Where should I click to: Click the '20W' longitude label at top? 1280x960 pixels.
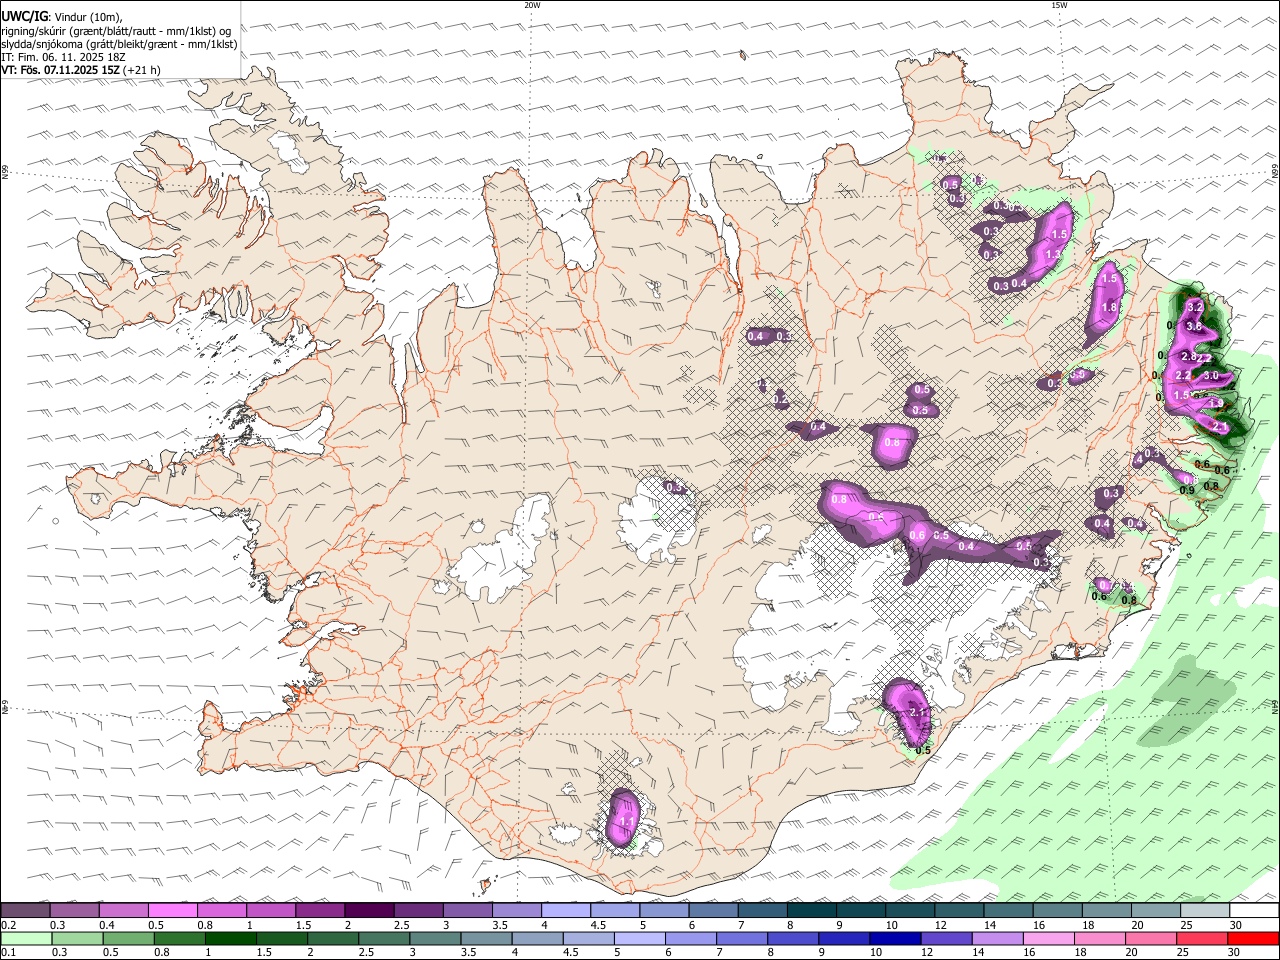[532, 5]
